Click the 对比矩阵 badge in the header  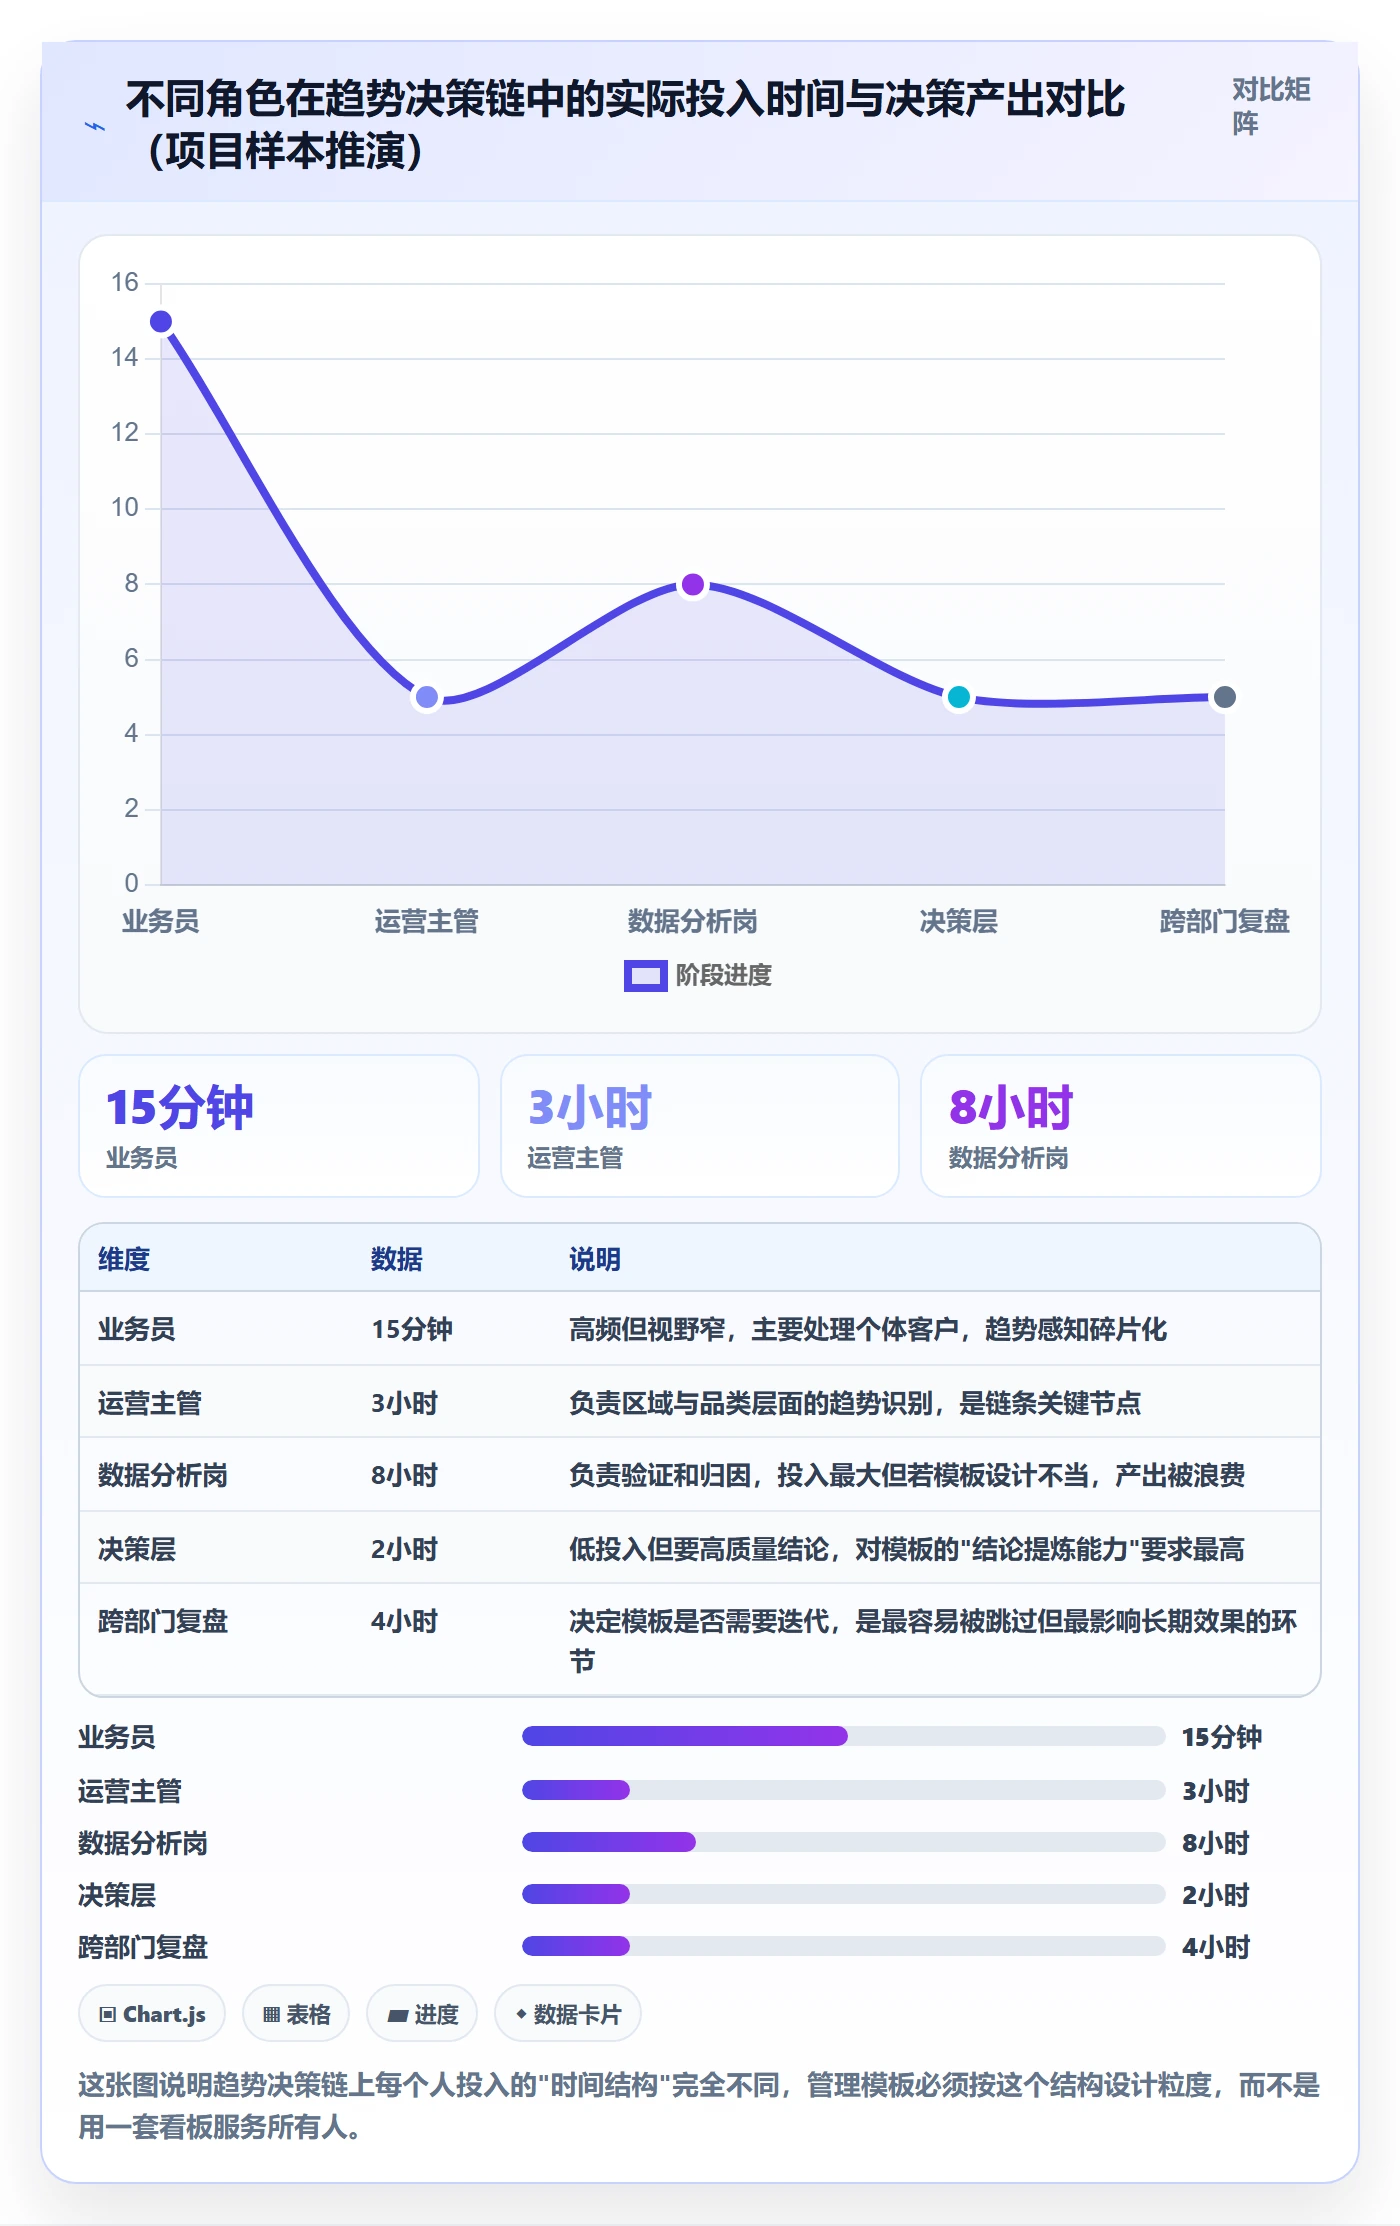click(x=1270, y=106)
